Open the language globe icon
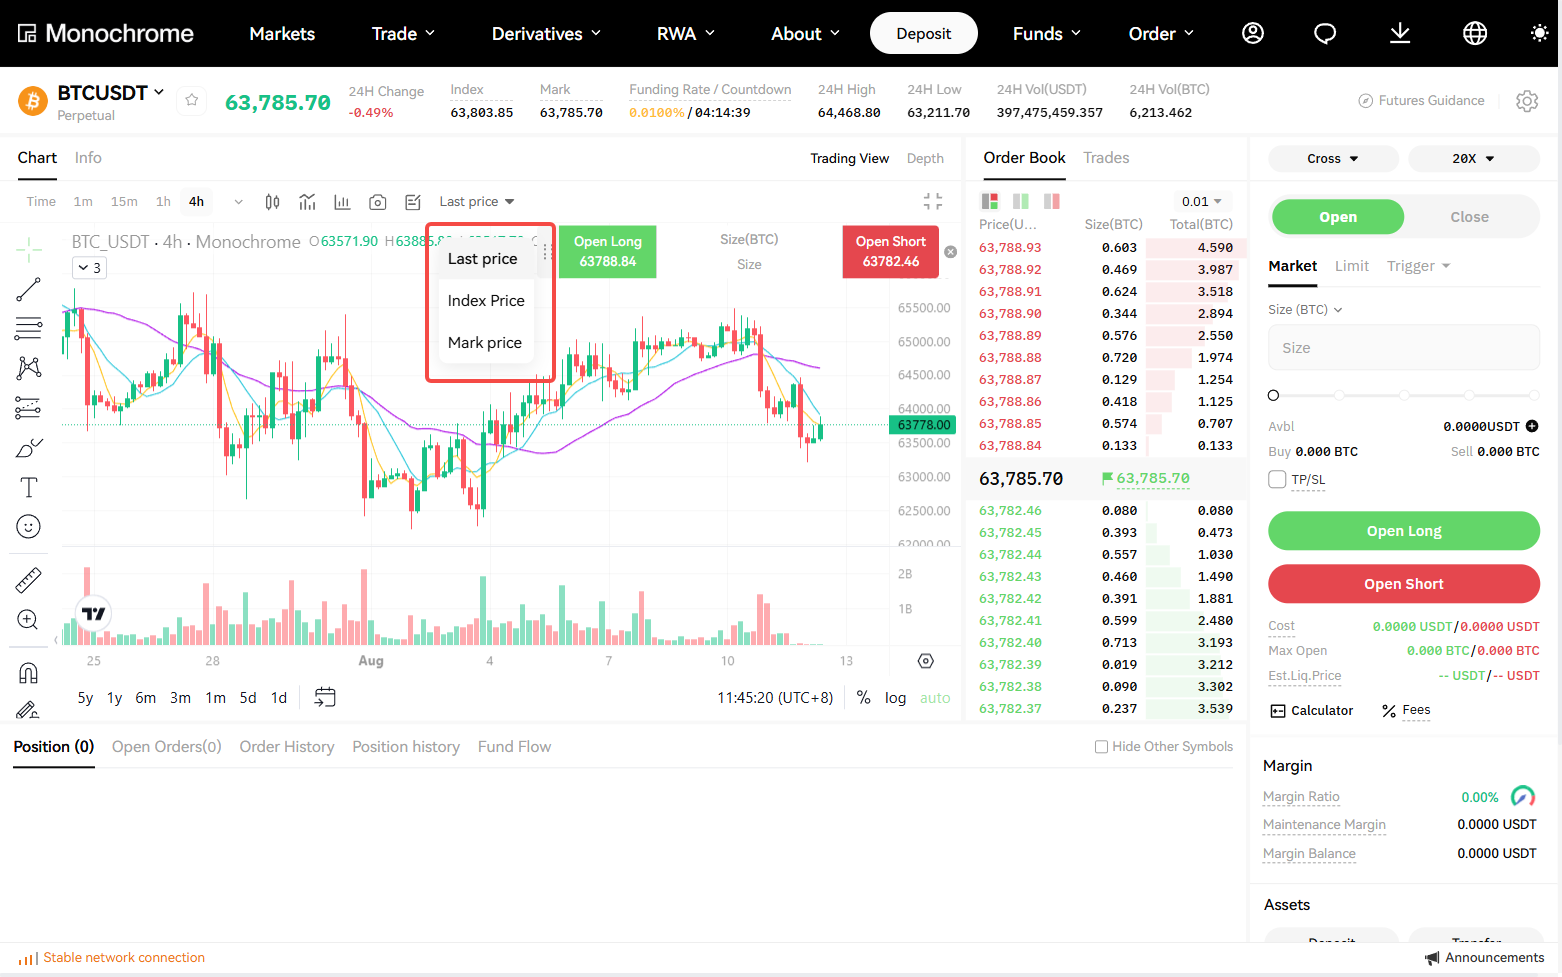Screen dimensions: 1562x977 pos(1475,33)
